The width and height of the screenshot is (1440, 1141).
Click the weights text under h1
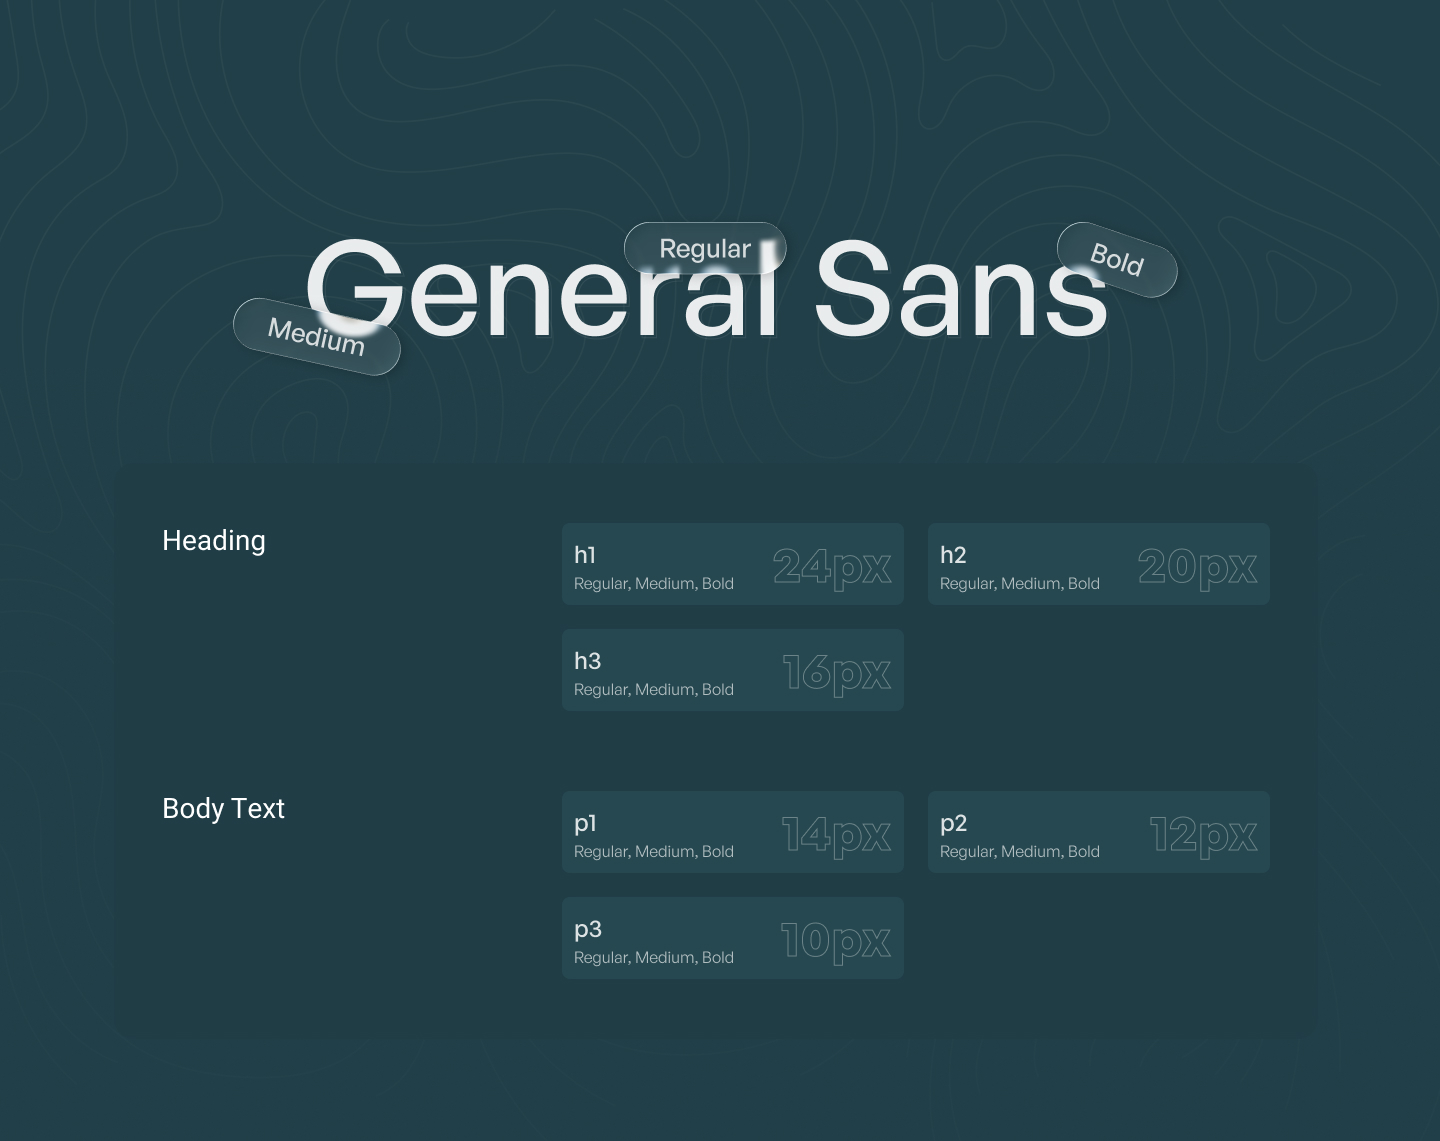(x=654, y=583)
